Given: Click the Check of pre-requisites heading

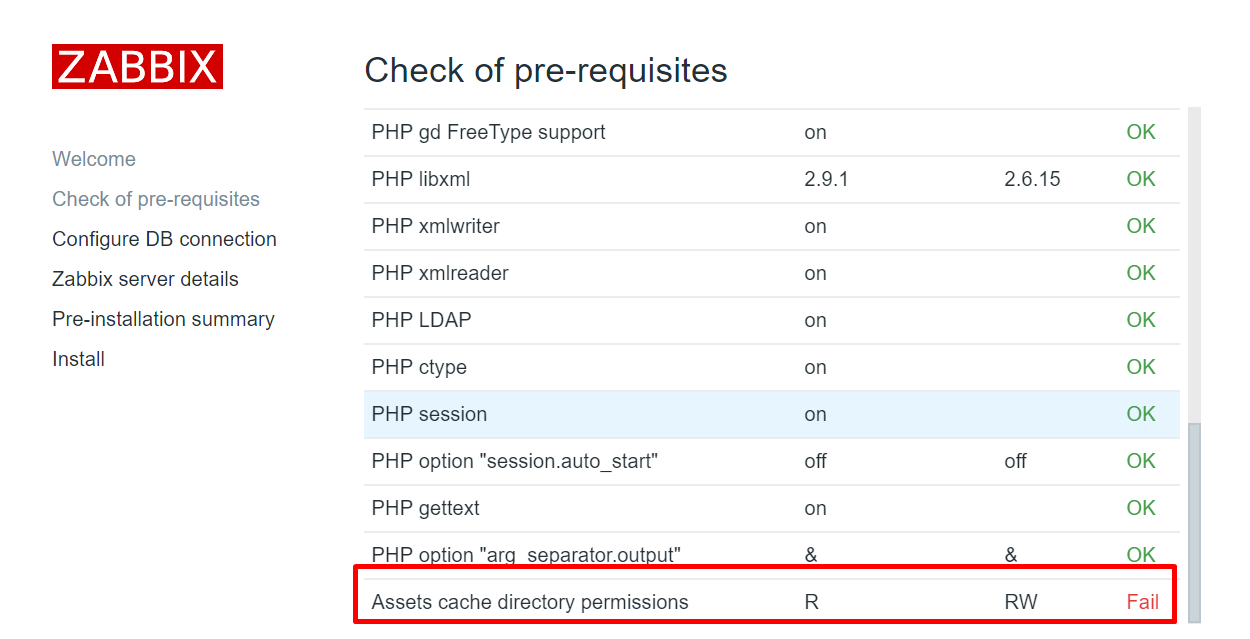Looking at the screenshot, I should 546,71.
